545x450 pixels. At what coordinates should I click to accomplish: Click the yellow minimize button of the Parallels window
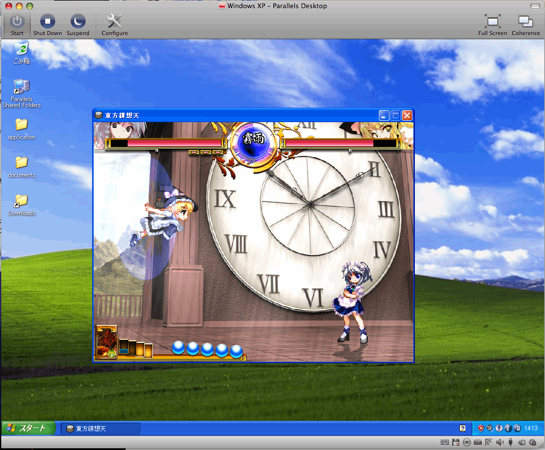tap(19, 6)
